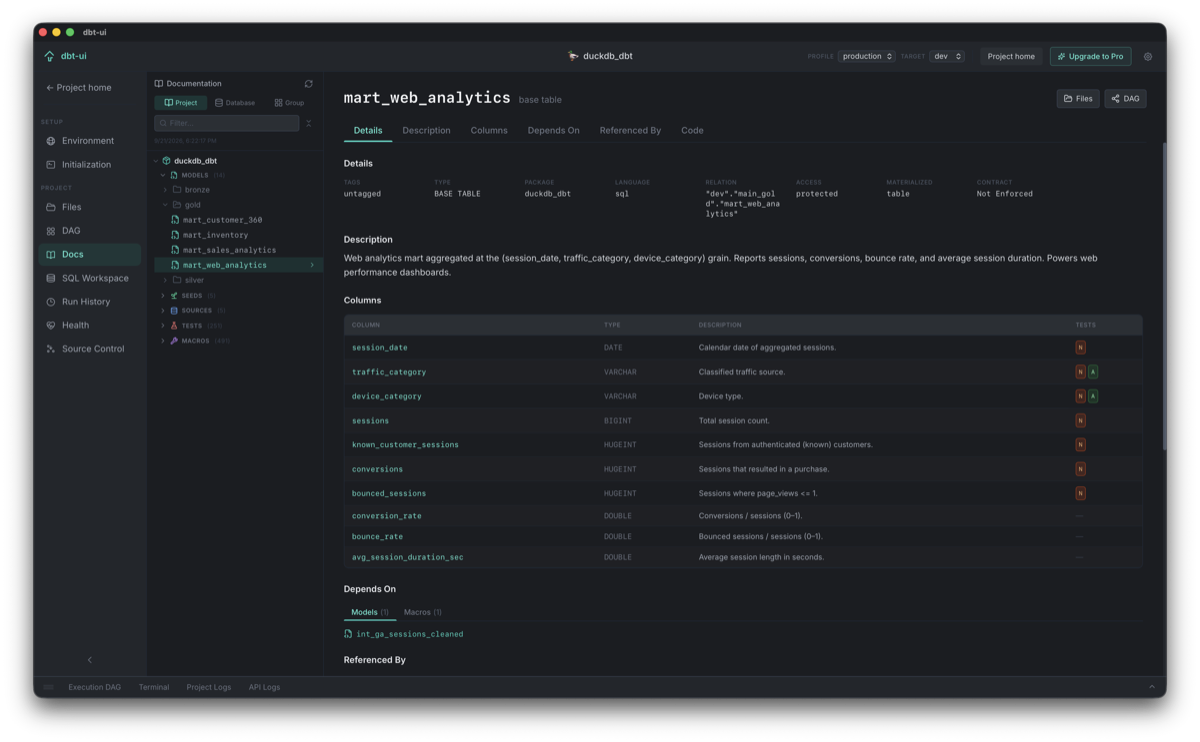Collapse all tree nodes icon beside filter
The image size is (1200, 742).
coord(309,123)
